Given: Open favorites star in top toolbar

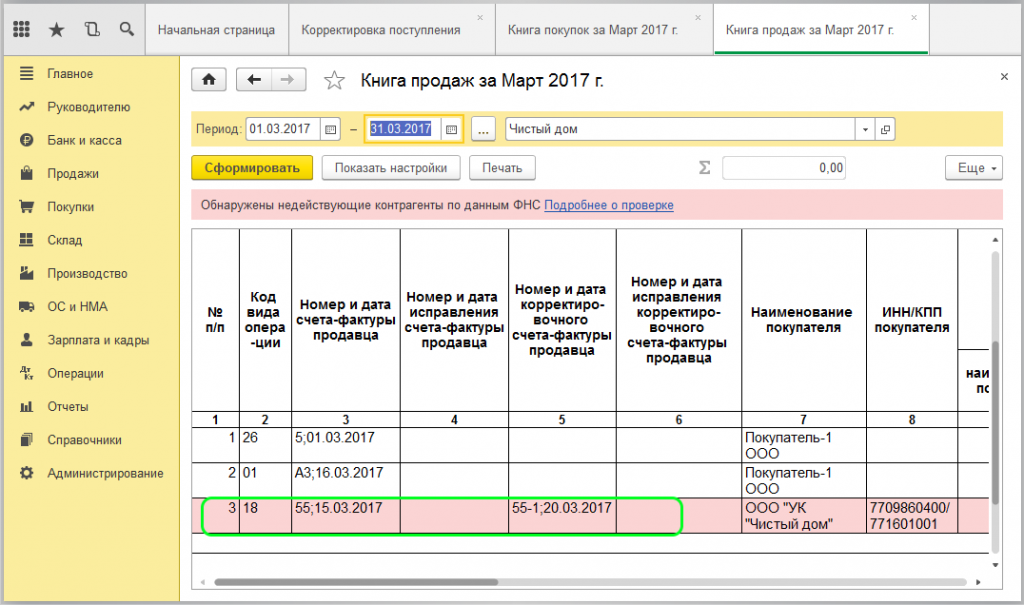Looking at the screenshot, I should (x=56, y=29).
